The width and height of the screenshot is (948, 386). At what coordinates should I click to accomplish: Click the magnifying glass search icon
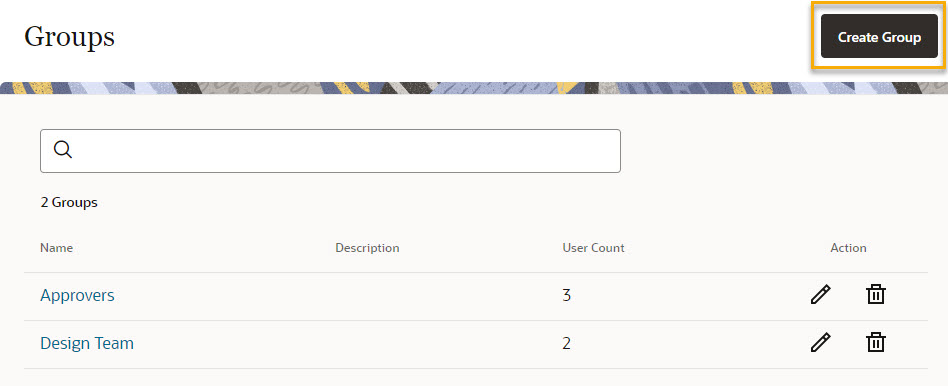[63, 149]
